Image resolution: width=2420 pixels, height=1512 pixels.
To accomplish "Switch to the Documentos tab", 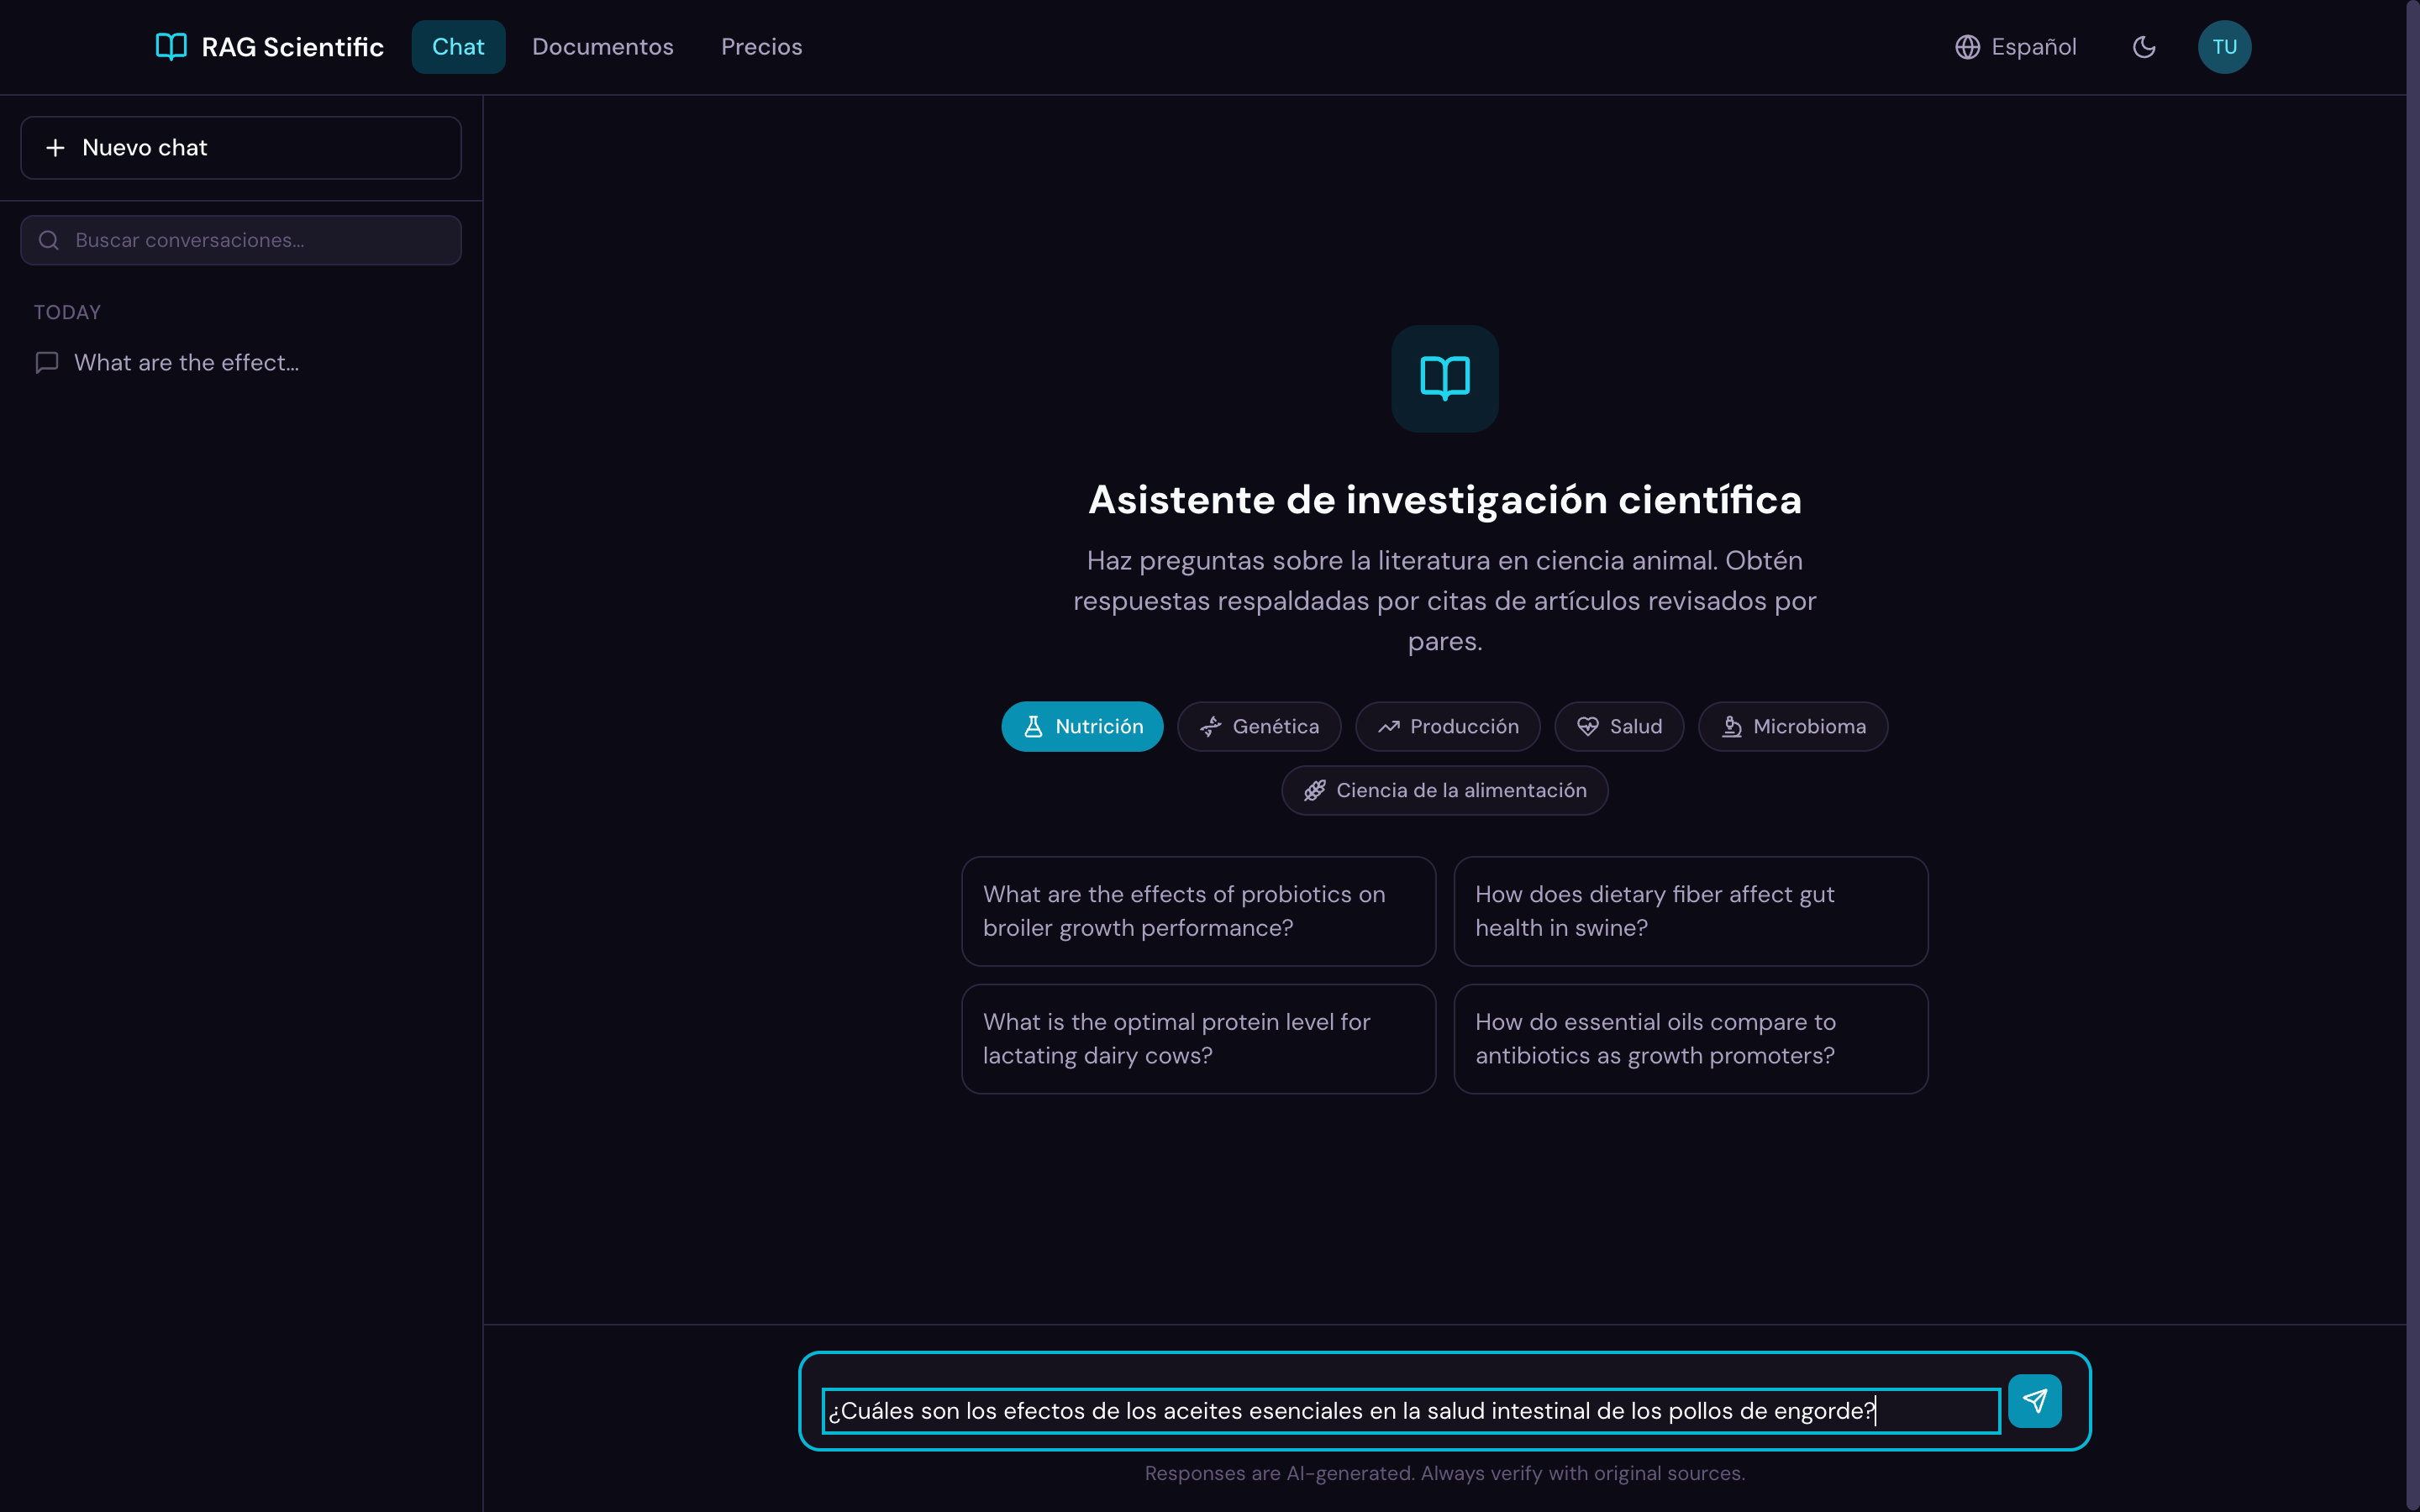I will pyautogui.click(x=602, y=47).
